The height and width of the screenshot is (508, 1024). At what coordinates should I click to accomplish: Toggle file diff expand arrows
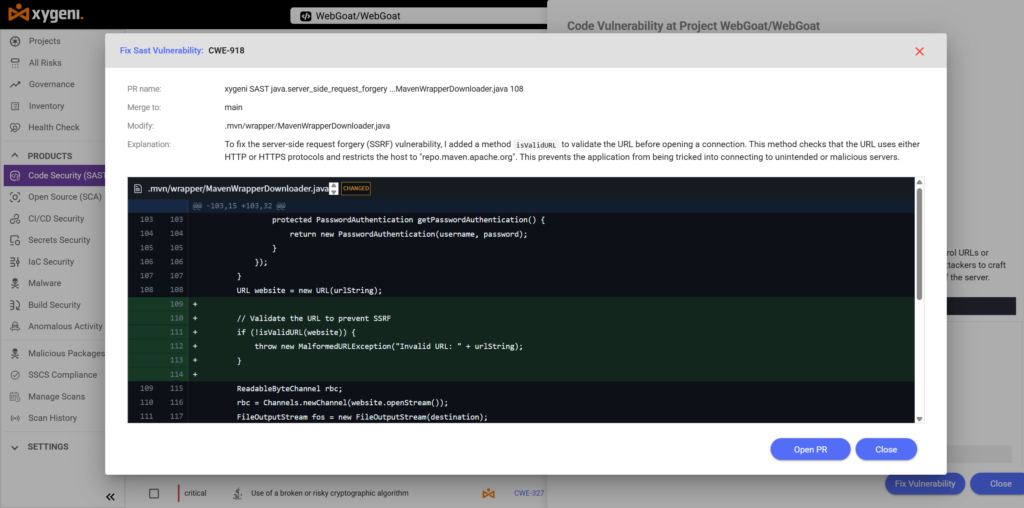click(334, 189)
